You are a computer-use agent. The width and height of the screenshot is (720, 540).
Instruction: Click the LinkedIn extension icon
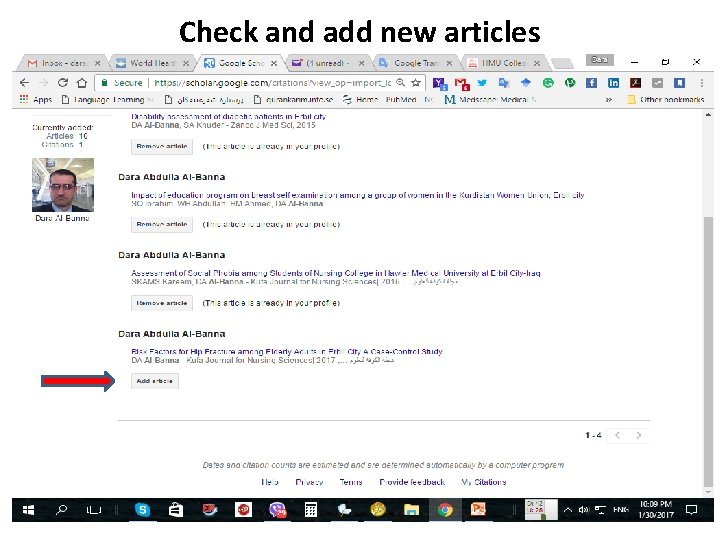click(x=613, y=83)
